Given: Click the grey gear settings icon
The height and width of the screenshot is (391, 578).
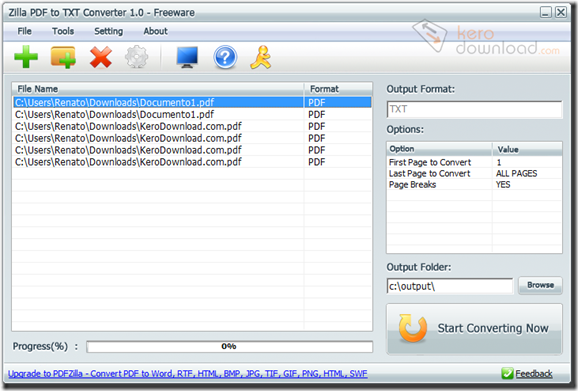Looking at the screenshot, I should (136, 57).
